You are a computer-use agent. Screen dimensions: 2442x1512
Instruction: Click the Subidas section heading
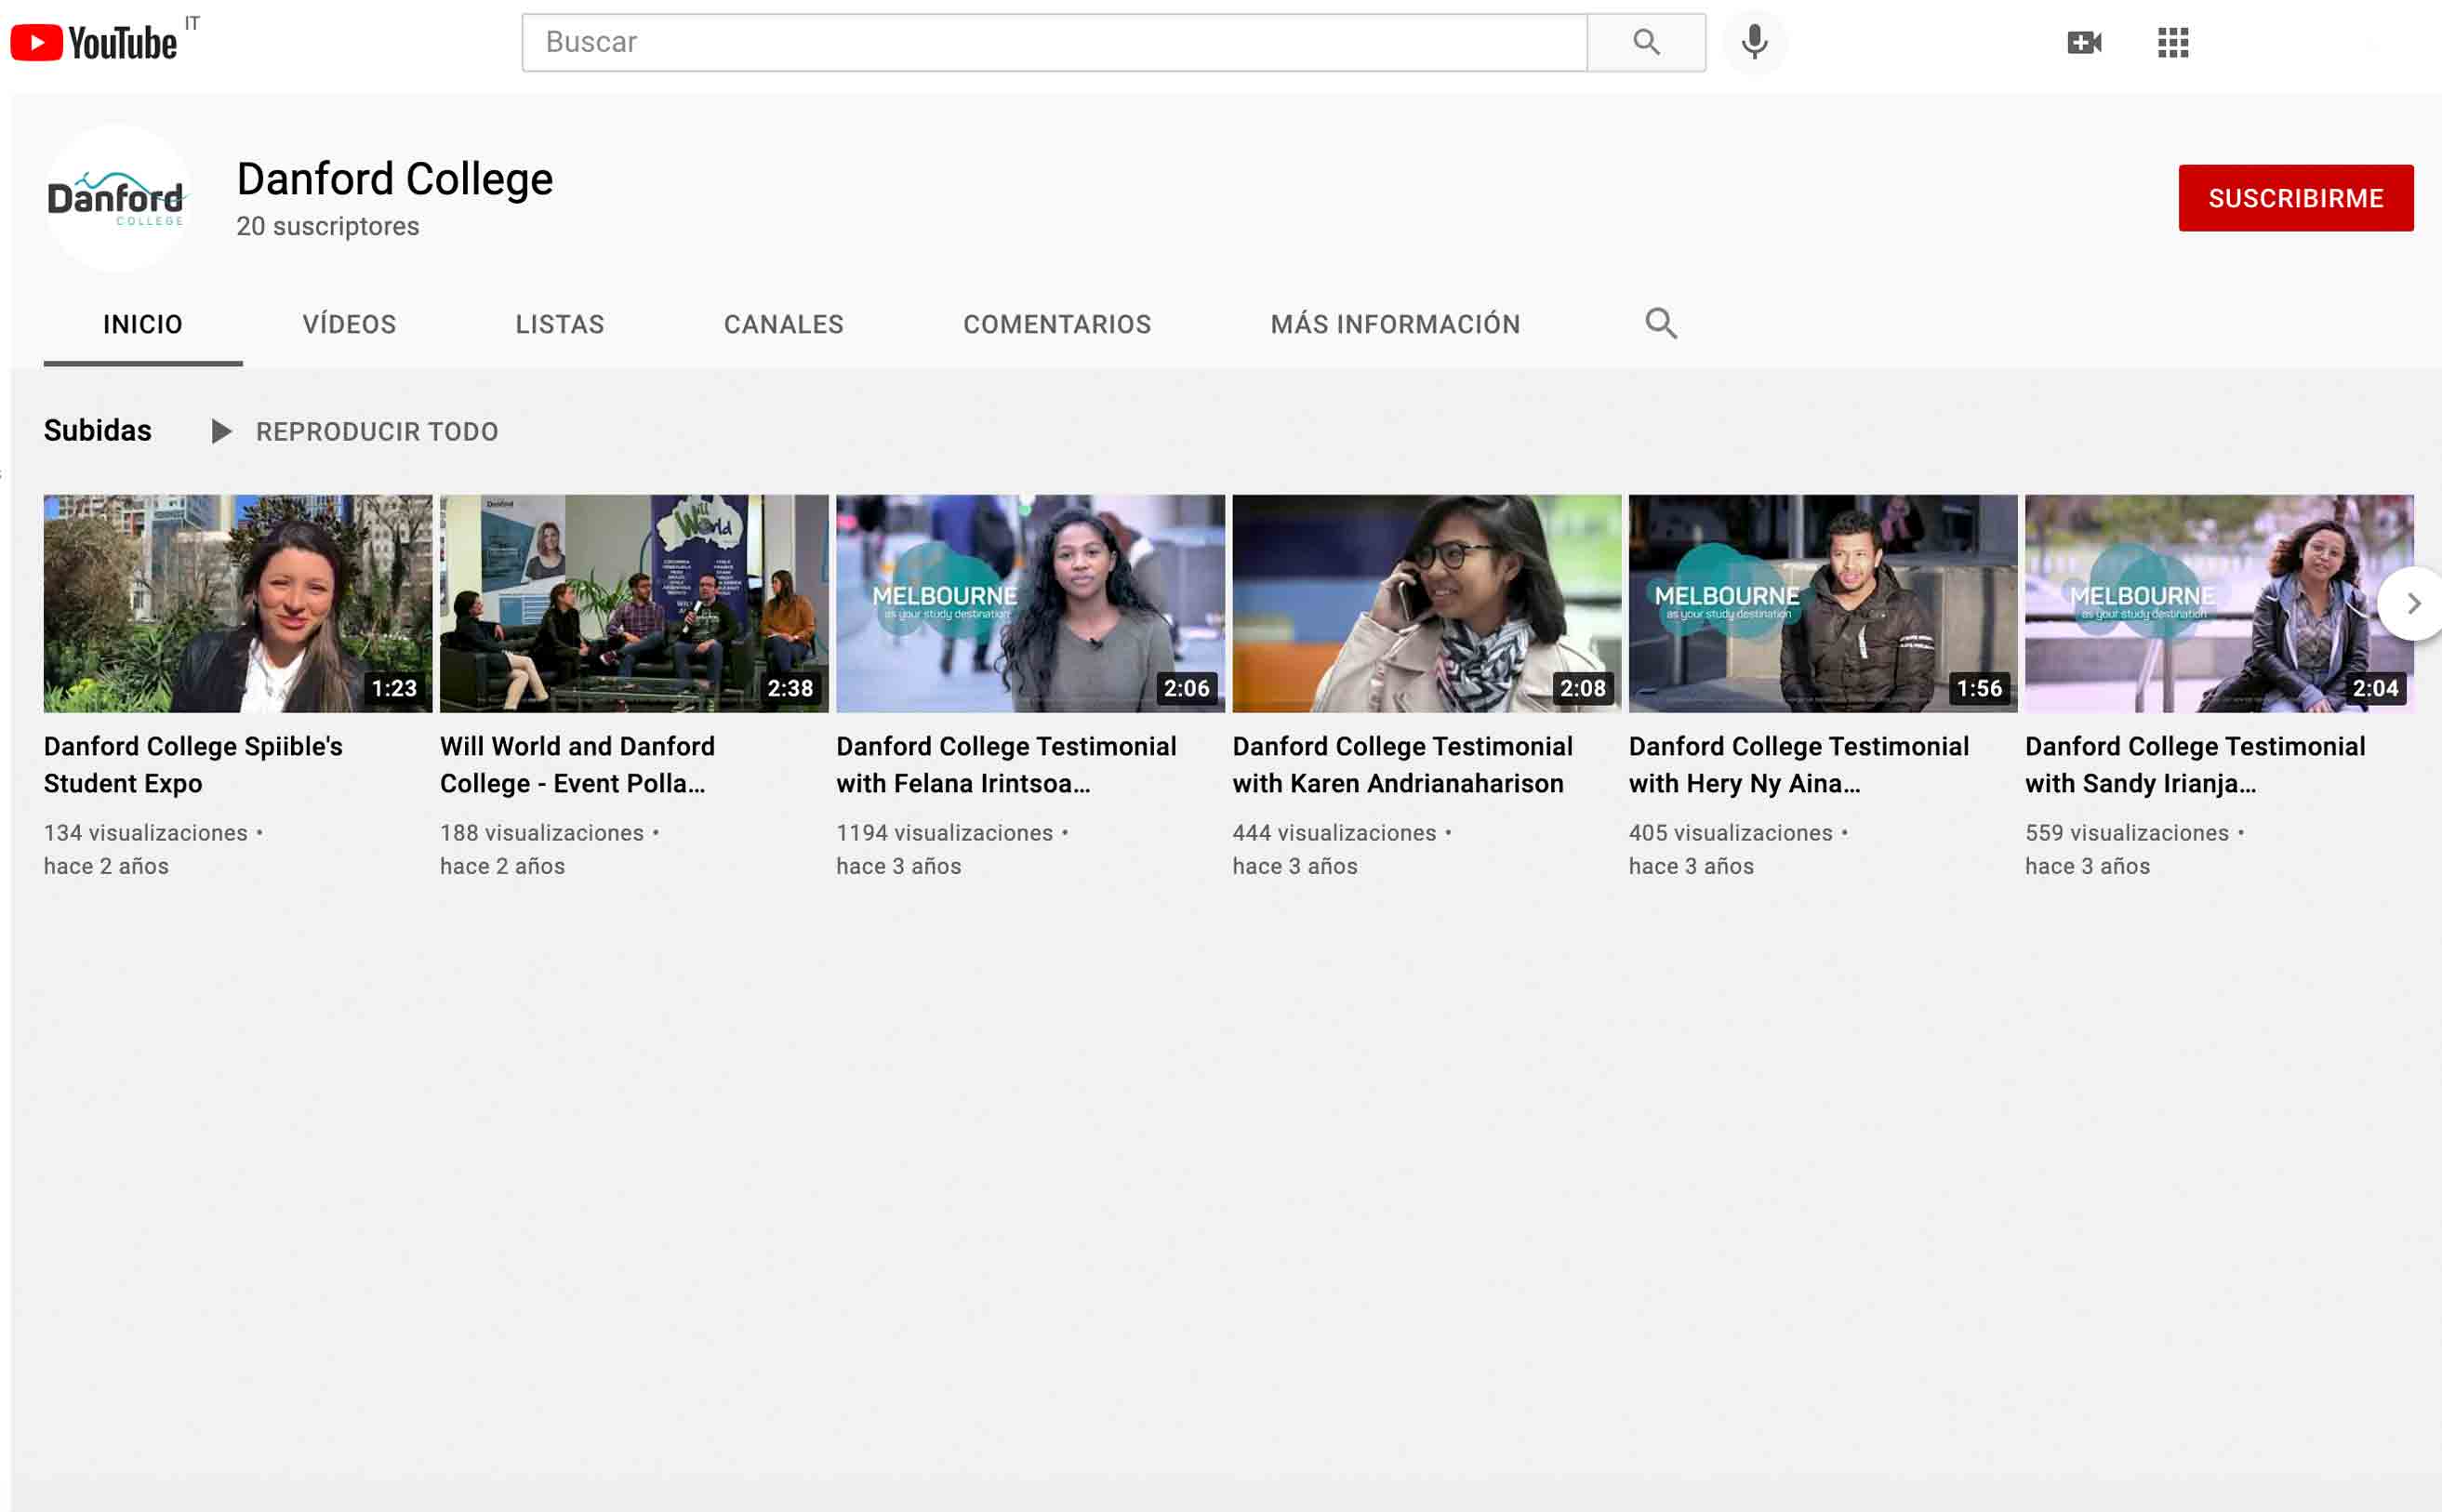98,431
